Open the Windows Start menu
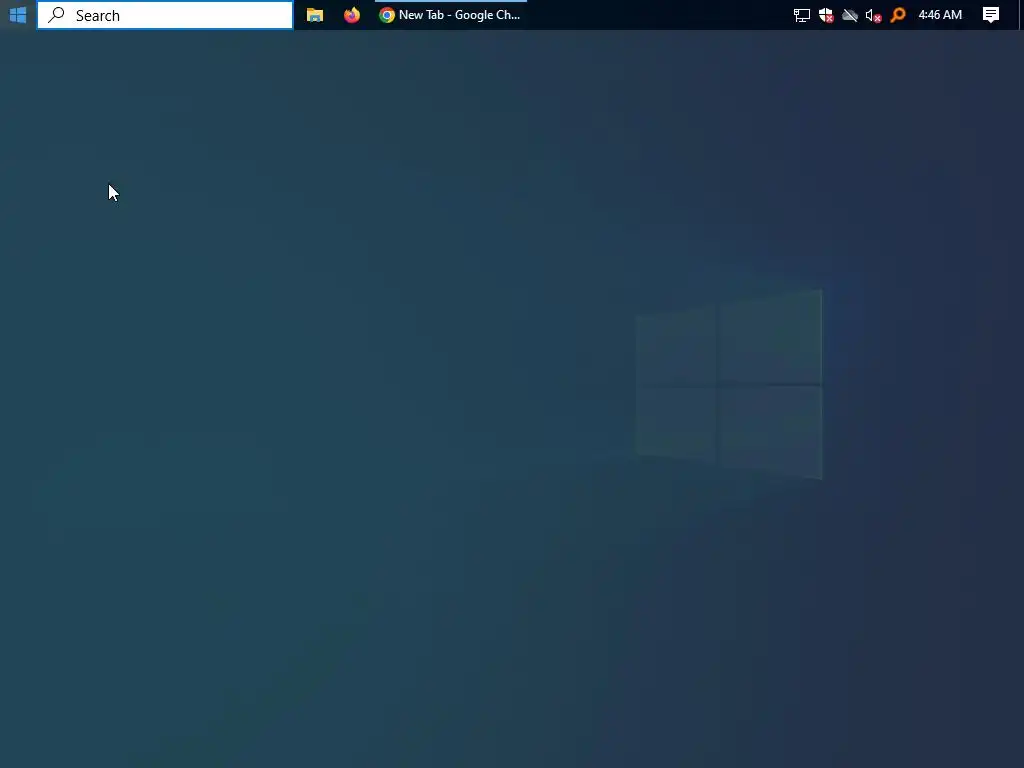1024x768 pixels. (x=18, y=14)
